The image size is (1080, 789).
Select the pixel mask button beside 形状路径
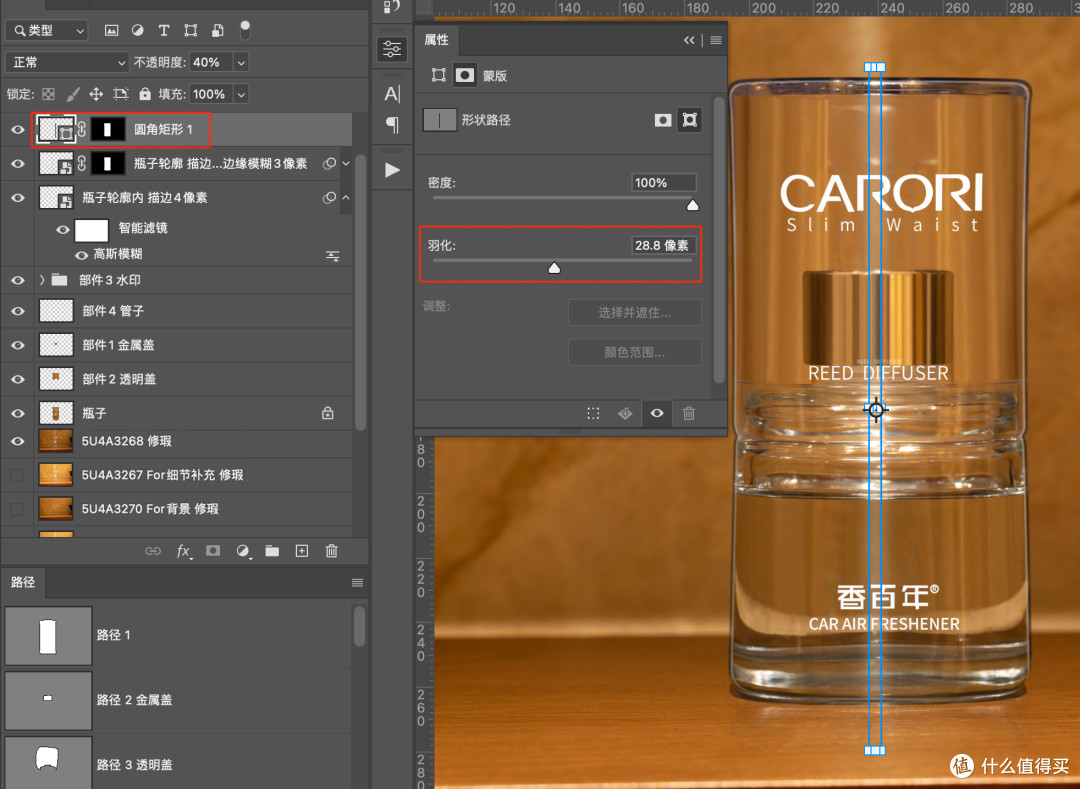(663, 120)
